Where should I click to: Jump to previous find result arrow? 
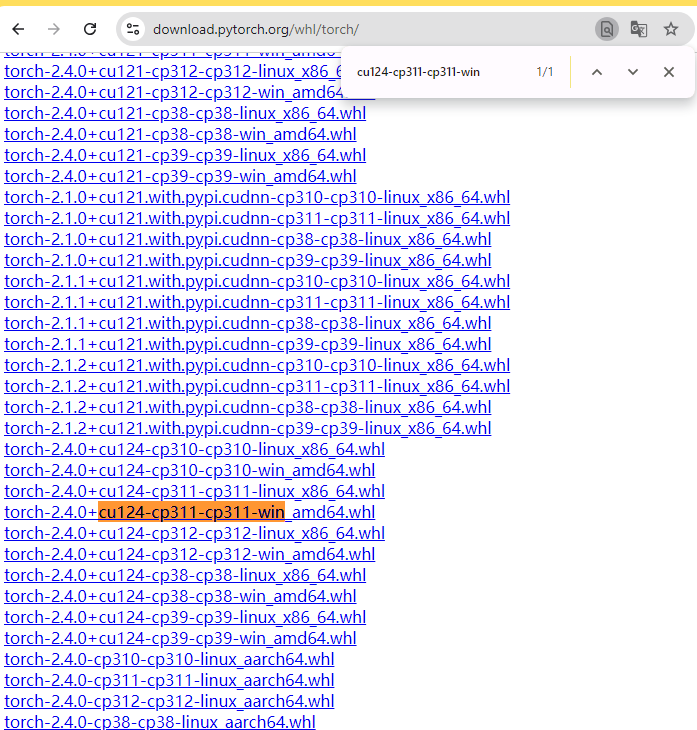pos(597,72)
